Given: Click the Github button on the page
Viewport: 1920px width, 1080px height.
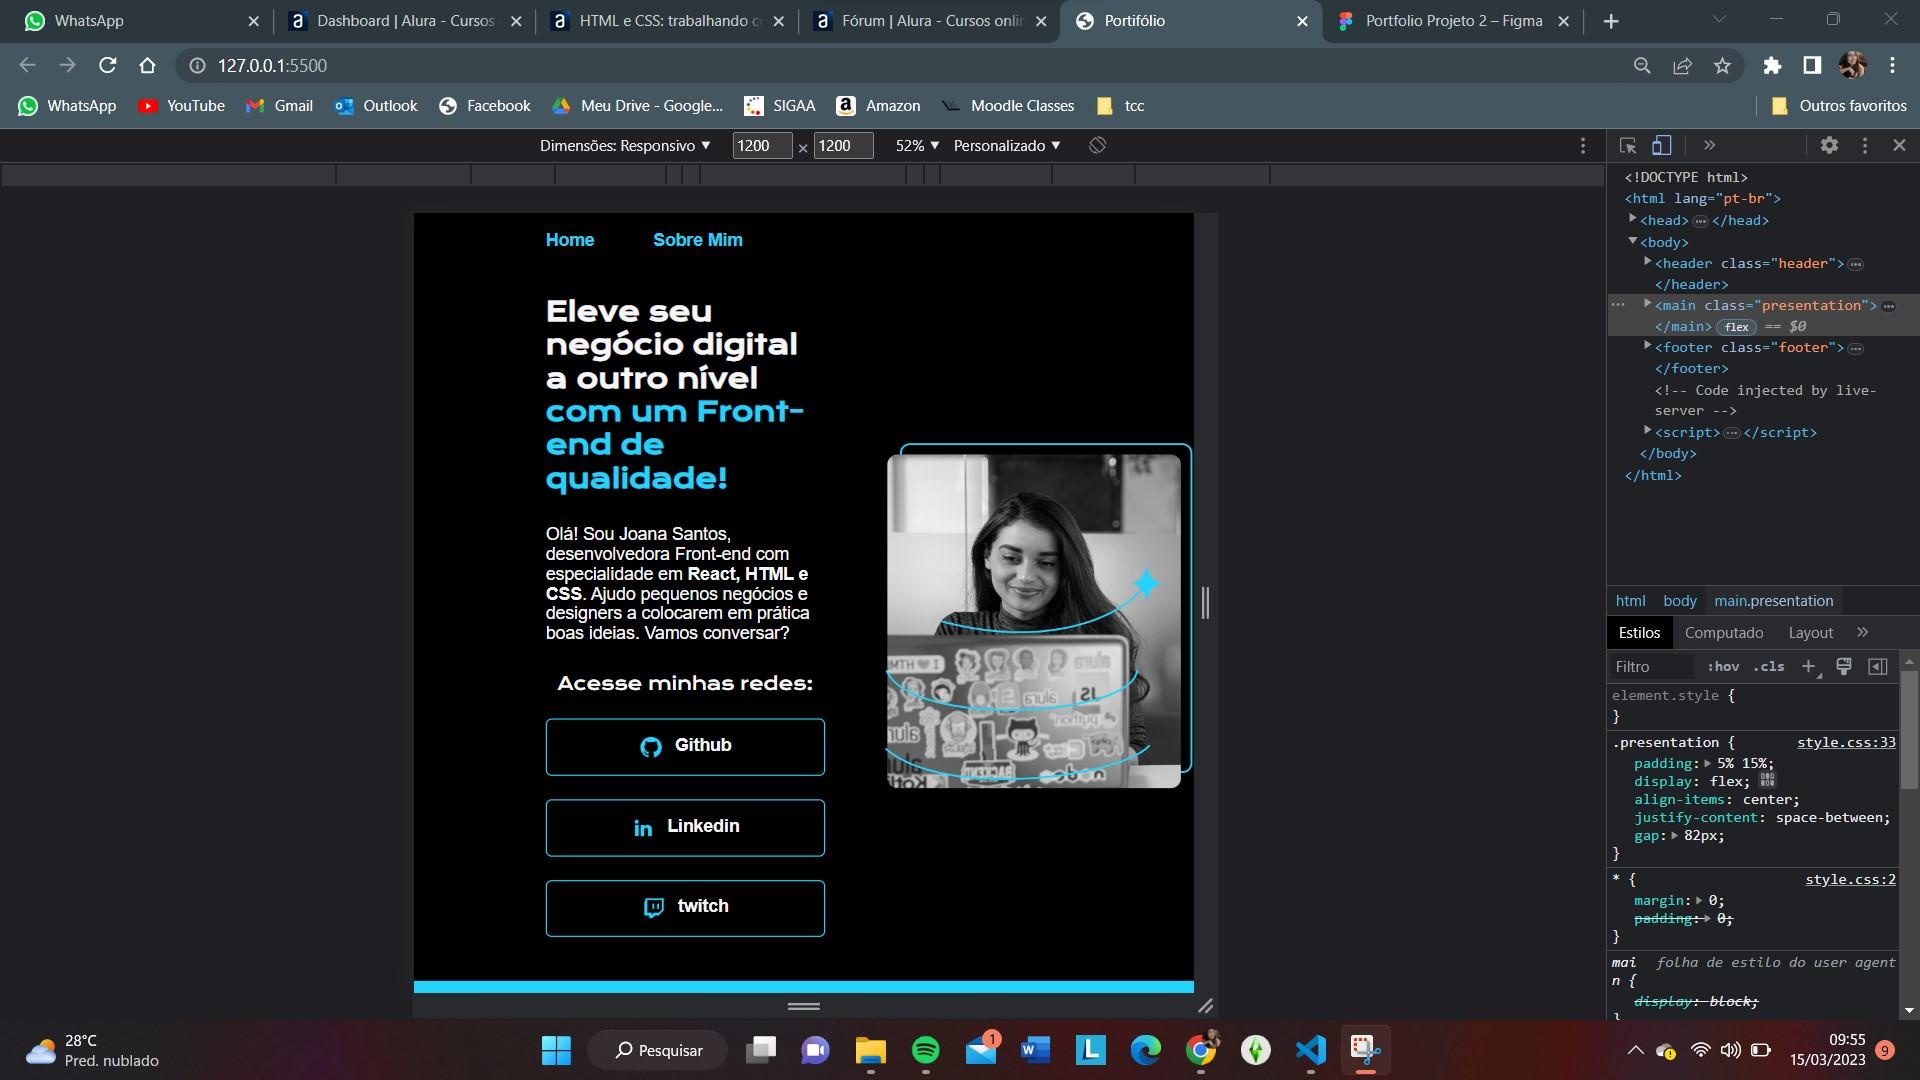Looking at the screenshot, I should click(685, 747).
